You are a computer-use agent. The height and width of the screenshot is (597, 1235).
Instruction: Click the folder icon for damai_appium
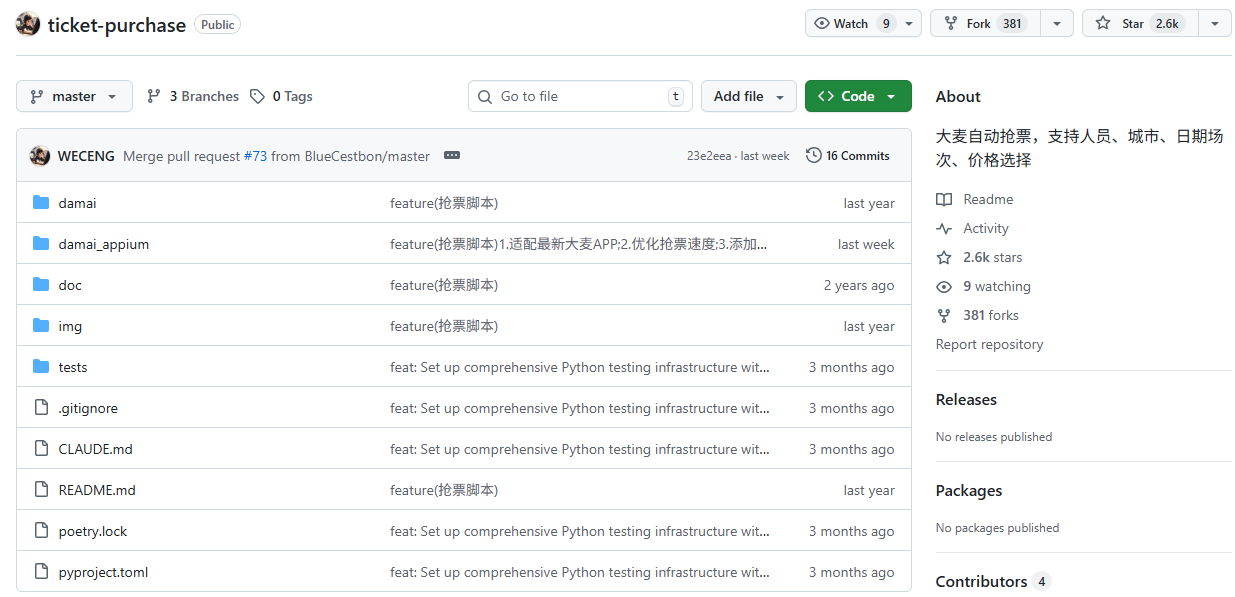pos(41,244)
